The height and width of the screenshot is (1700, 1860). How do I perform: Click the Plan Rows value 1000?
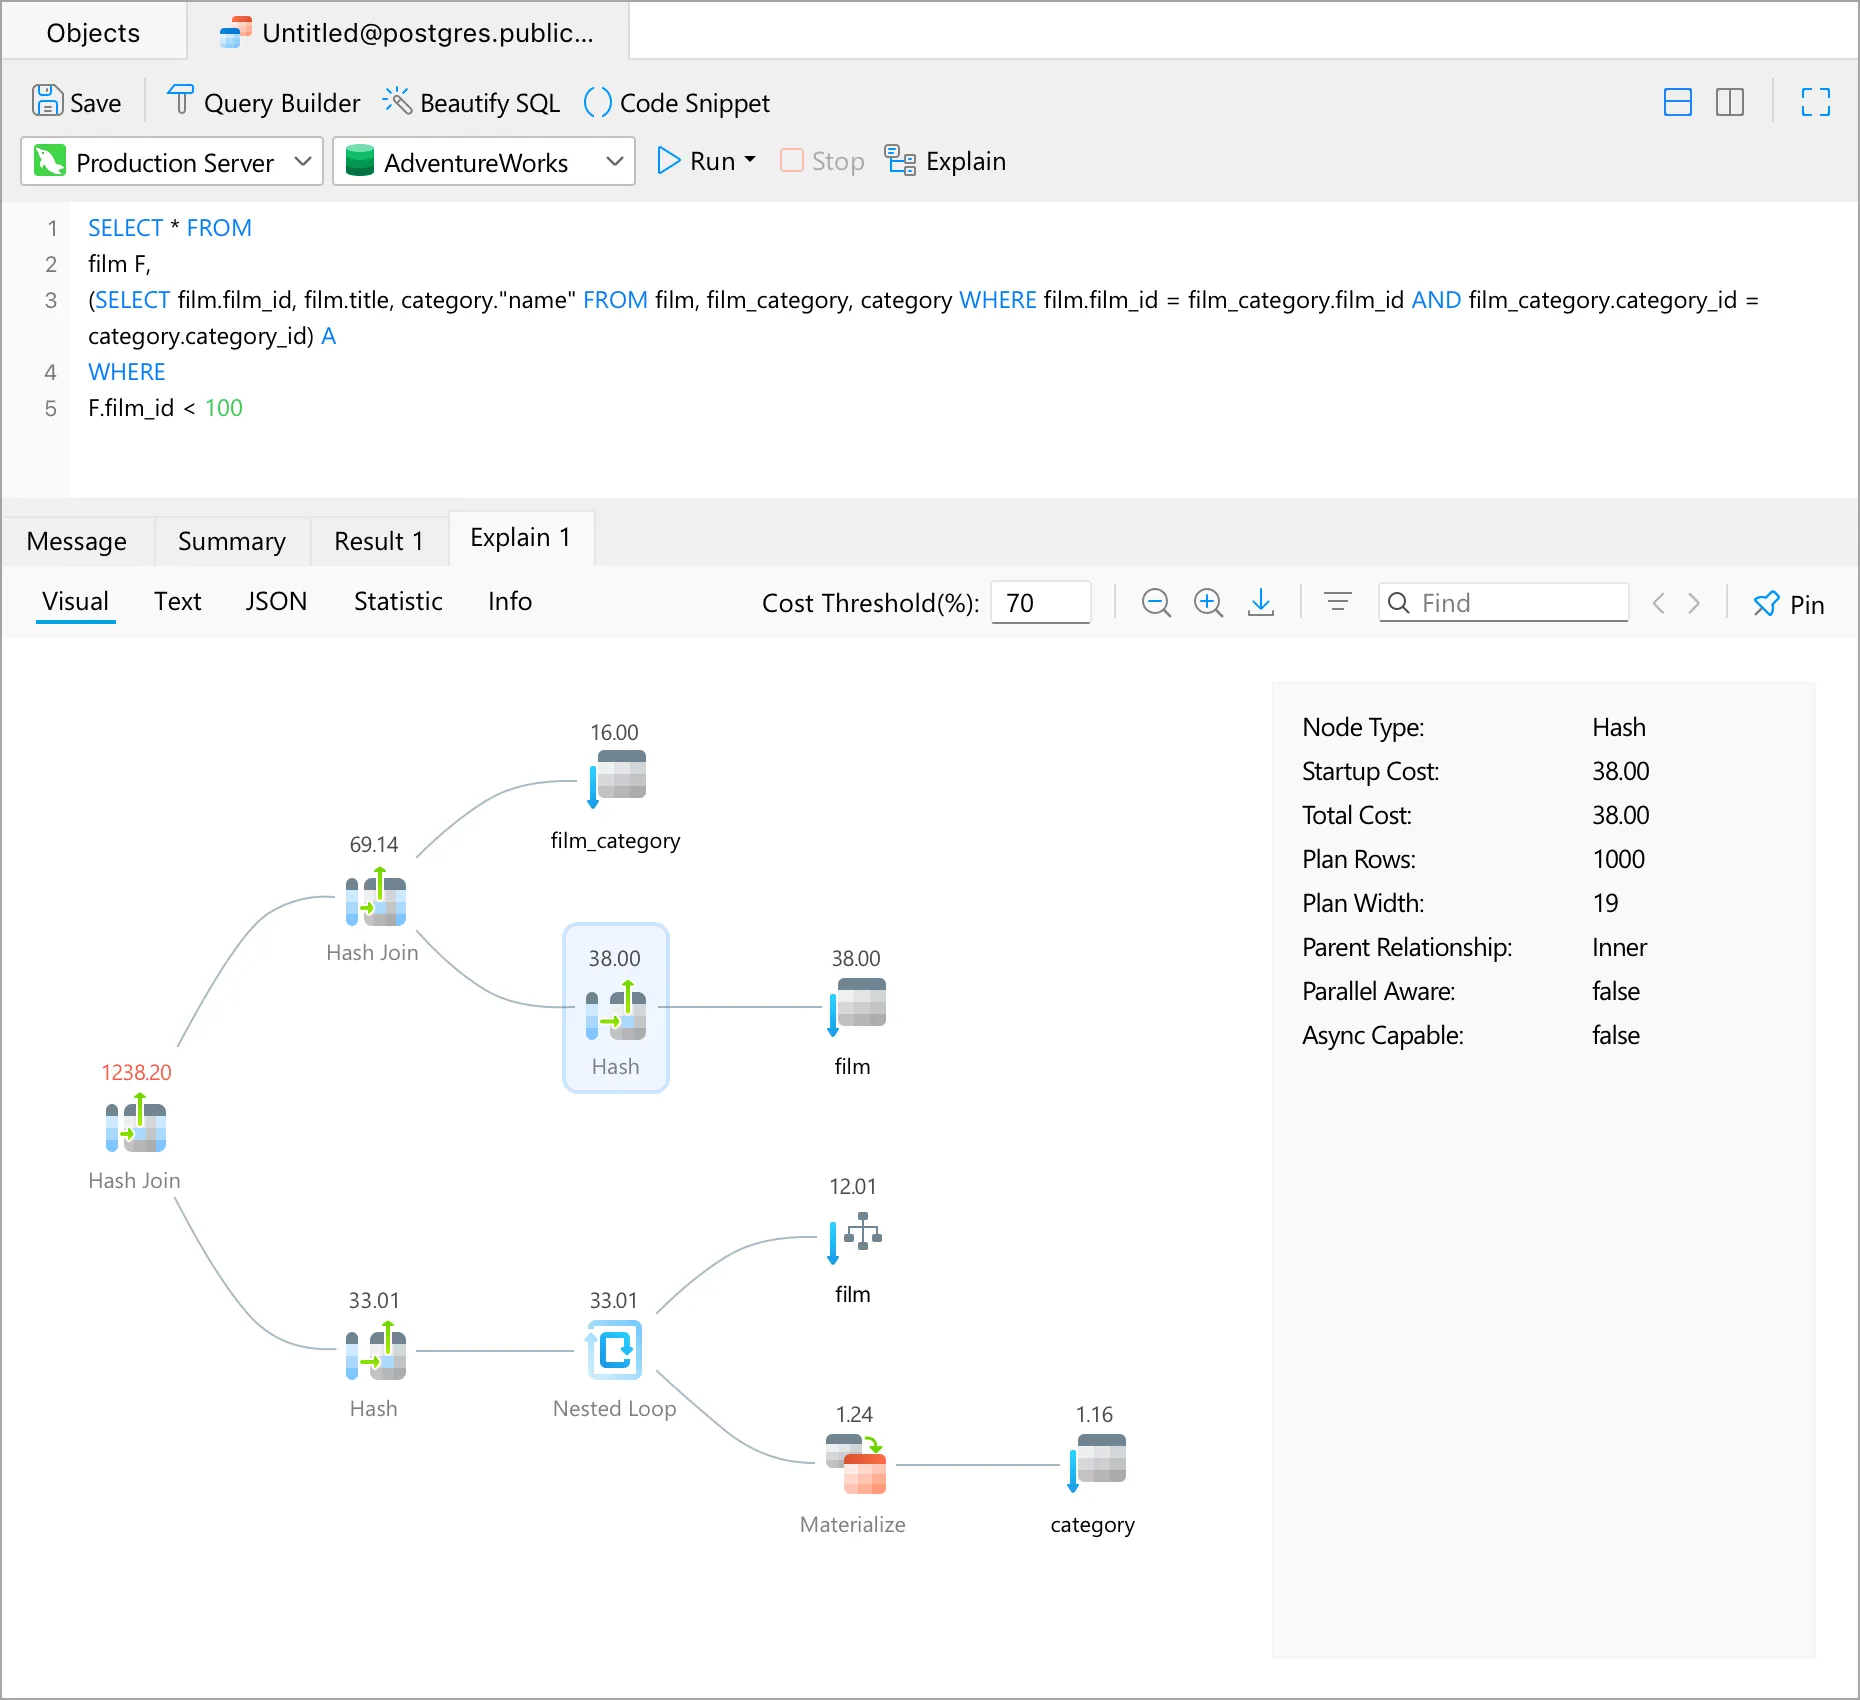(x=1619, y=859)
